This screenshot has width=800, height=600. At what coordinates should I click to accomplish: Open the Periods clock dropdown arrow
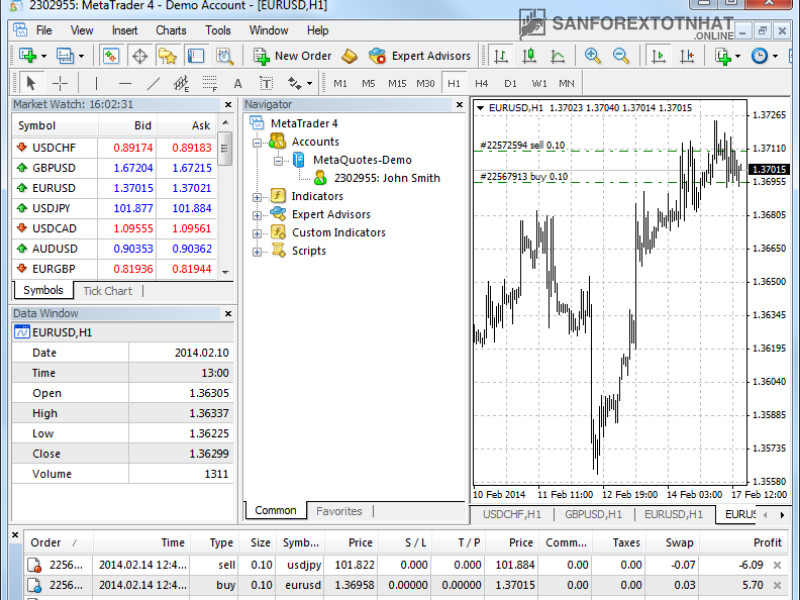[x=776, y=56]
